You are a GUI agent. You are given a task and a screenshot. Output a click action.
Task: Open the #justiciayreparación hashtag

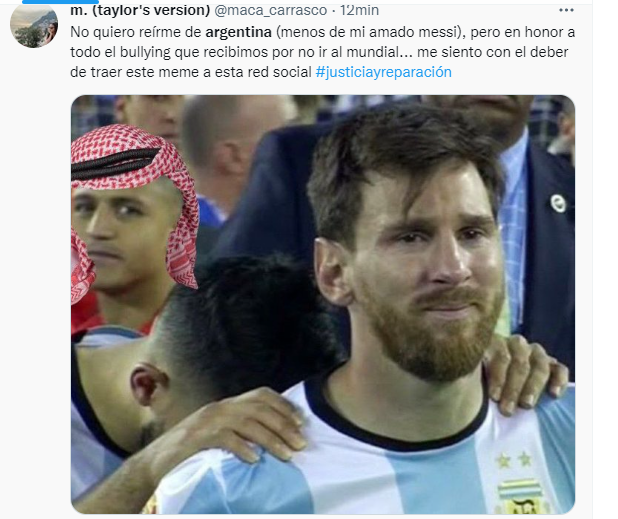(383, 72)
